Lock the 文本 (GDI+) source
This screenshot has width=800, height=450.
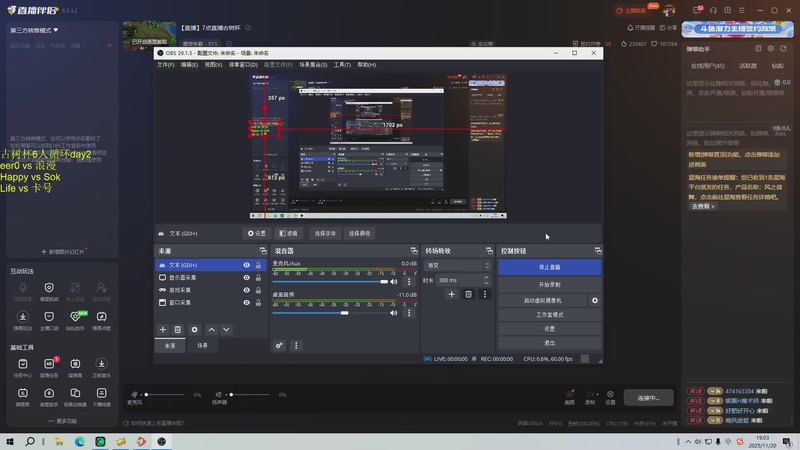258,265
